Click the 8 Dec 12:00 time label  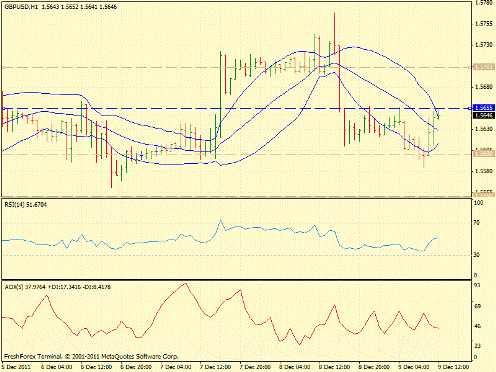point(335,367)
